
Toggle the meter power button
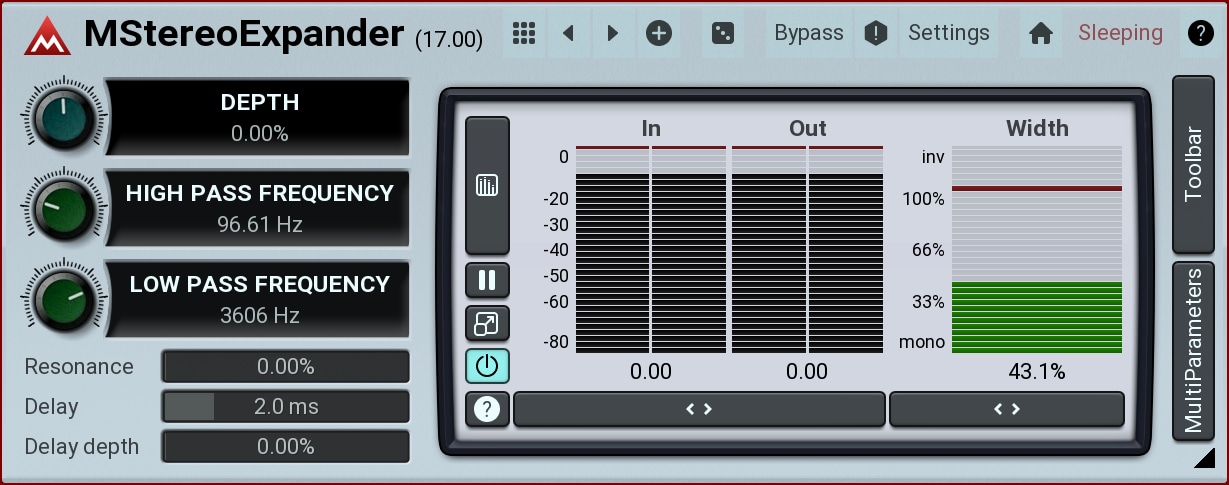click(x=487, y=366)
